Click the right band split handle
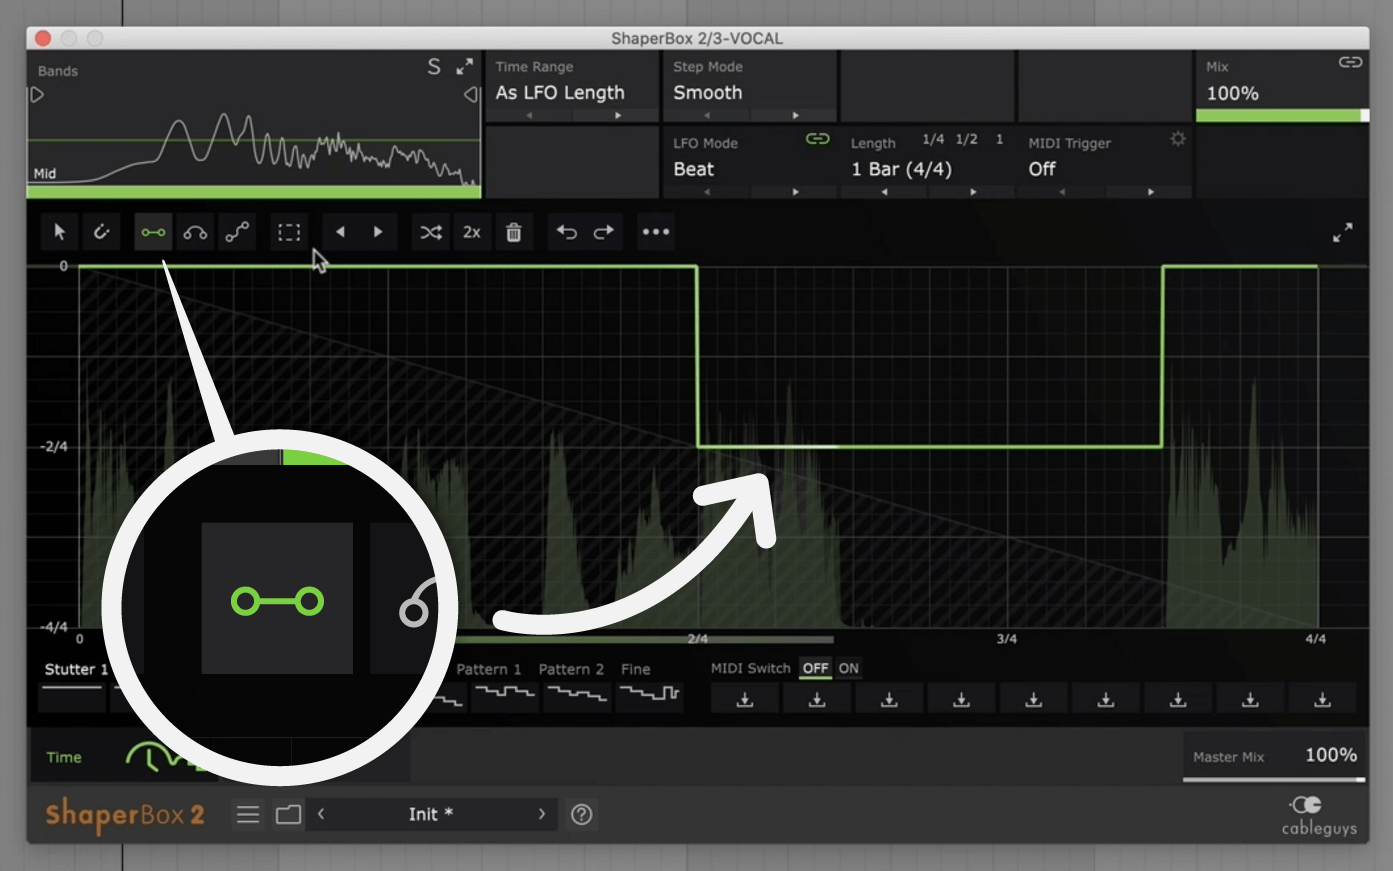Viewport: 1393px width, 871px height. click(x=471, y=95)
